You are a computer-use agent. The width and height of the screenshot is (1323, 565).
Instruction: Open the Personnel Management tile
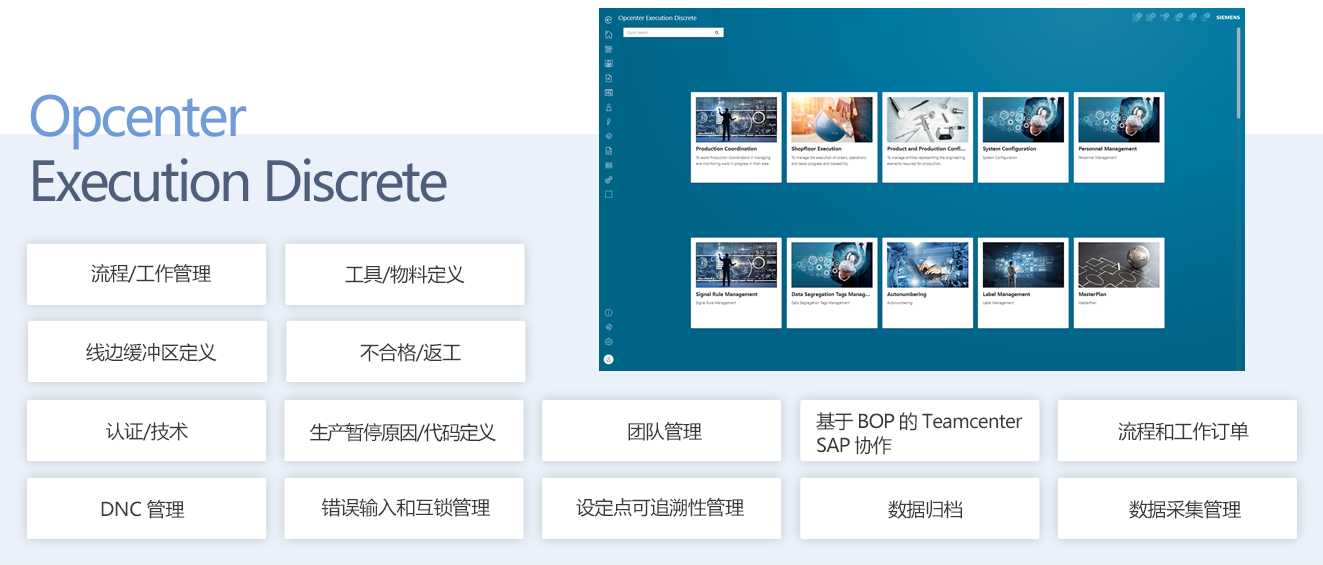(1119, 137)
